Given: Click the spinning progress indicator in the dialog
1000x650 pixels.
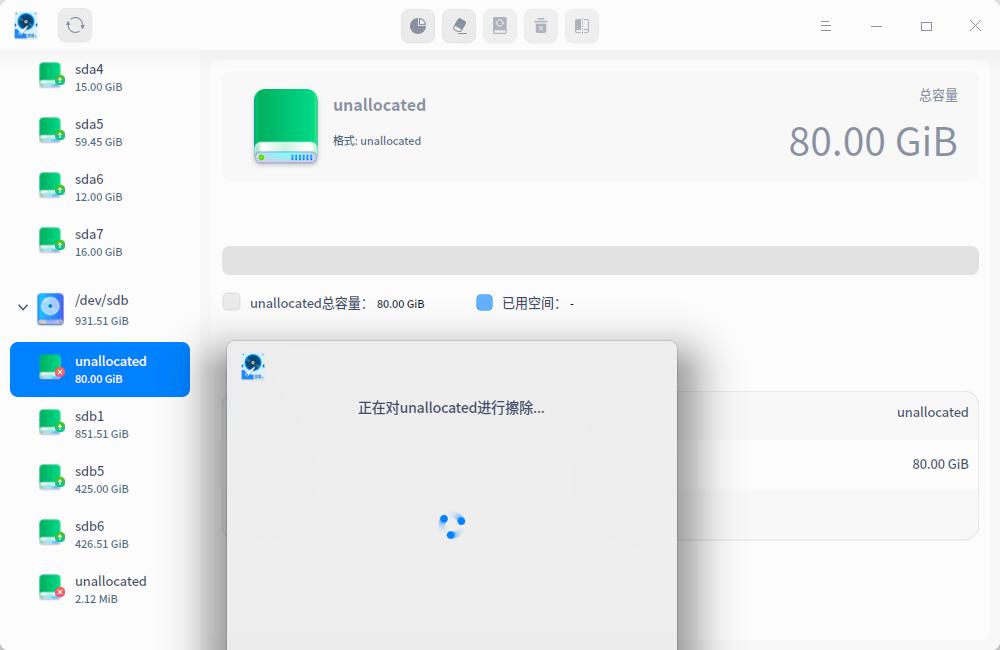Looking at the screenshot, I should coord(451,525).
